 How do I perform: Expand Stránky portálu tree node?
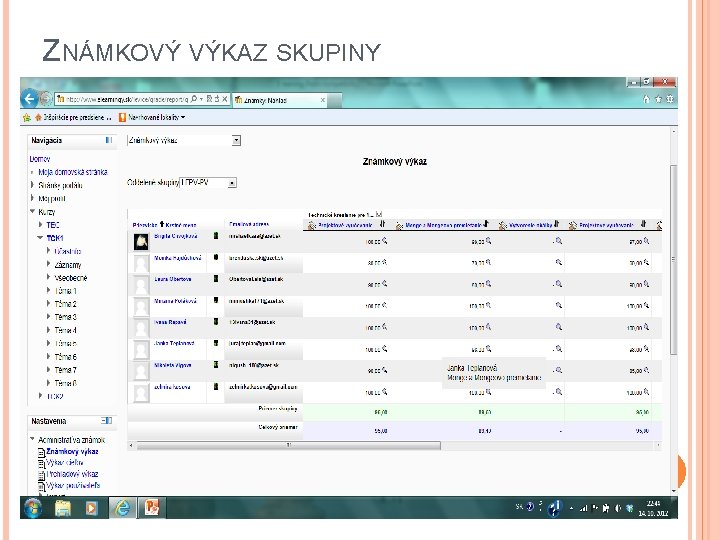pyautogui.click(x=32, y=185)
